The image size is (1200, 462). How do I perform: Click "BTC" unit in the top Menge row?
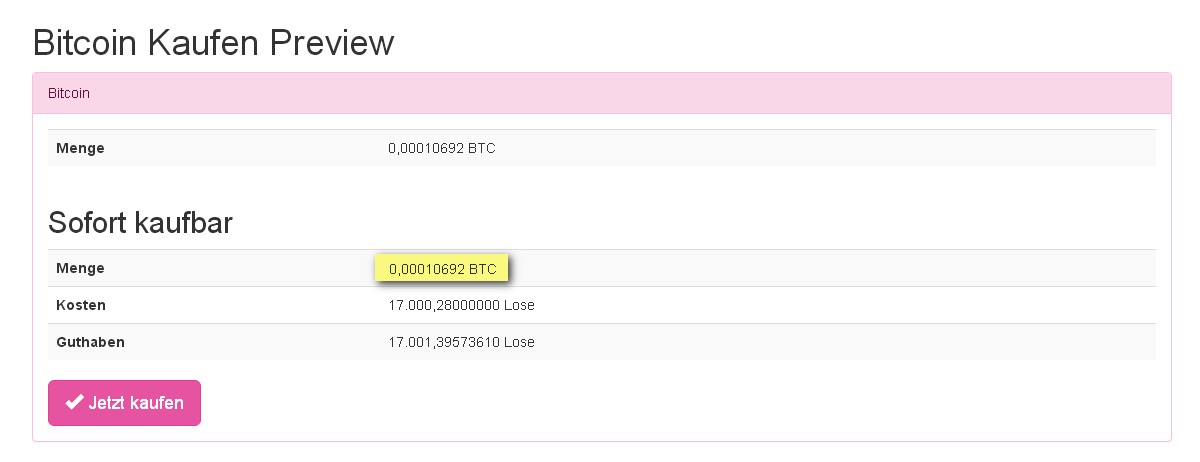click(482, 148)
